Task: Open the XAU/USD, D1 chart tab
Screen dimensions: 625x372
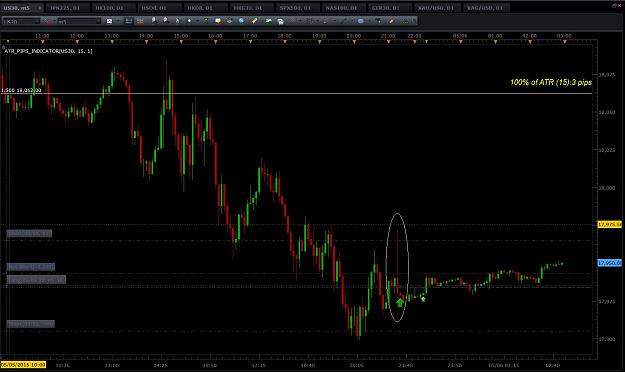Action: tap(436, 8)
